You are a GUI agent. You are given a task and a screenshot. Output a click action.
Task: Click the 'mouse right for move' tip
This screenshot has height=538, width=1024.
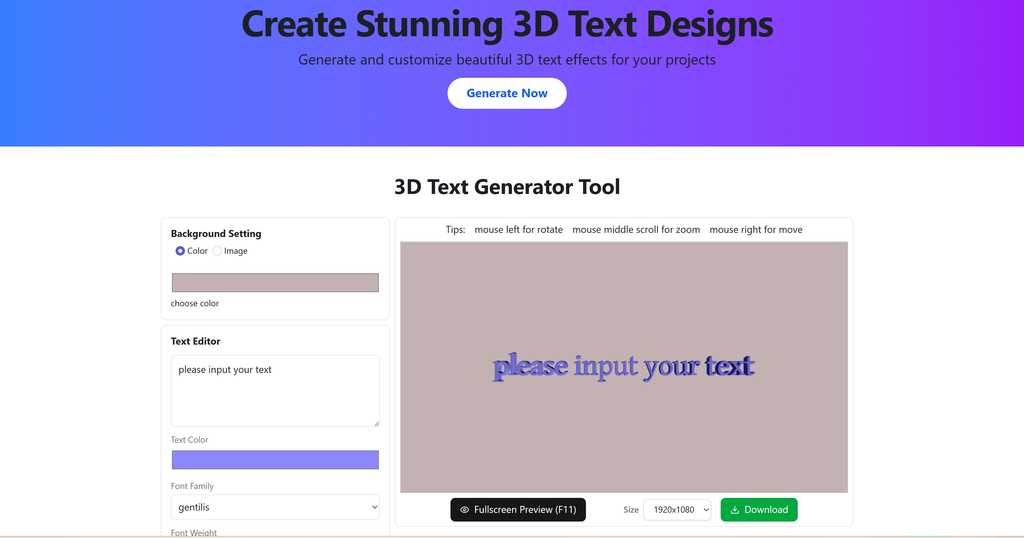click(756, 230)
